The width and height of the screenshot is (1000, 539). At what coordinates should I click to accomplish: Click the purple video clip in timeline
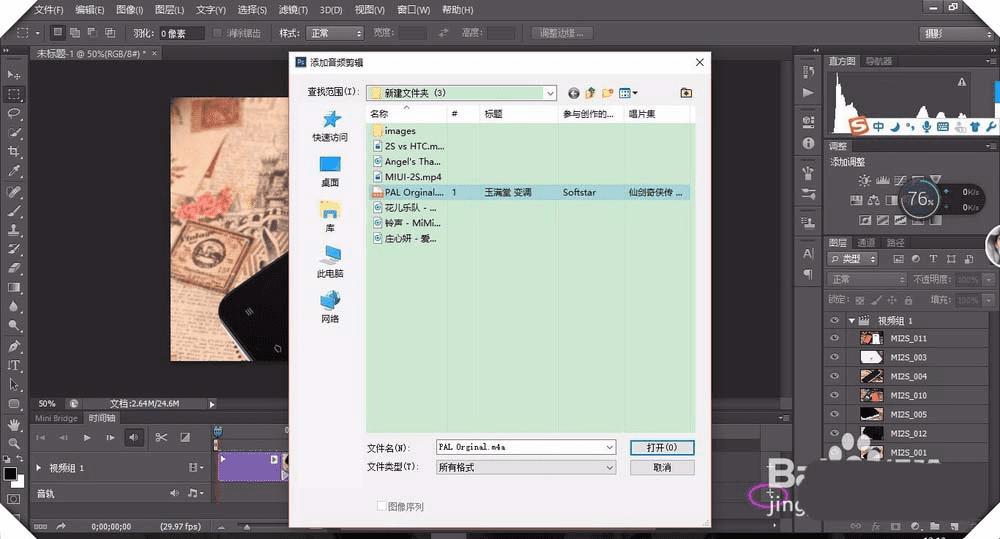(x=249, y=466)
